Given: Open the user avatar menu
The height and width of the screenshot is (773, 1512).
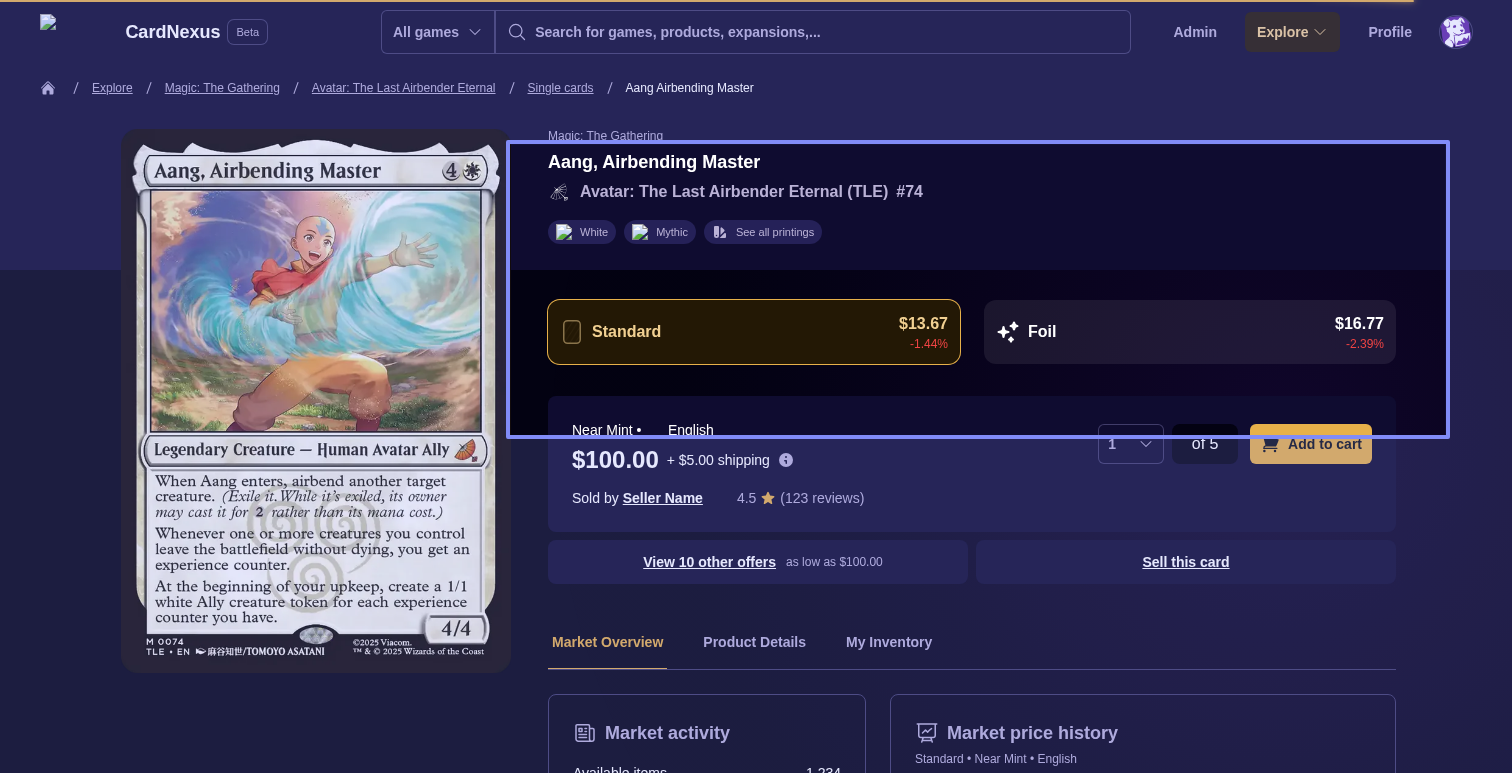Looking at the screenshot, I should pos(1455,32).
